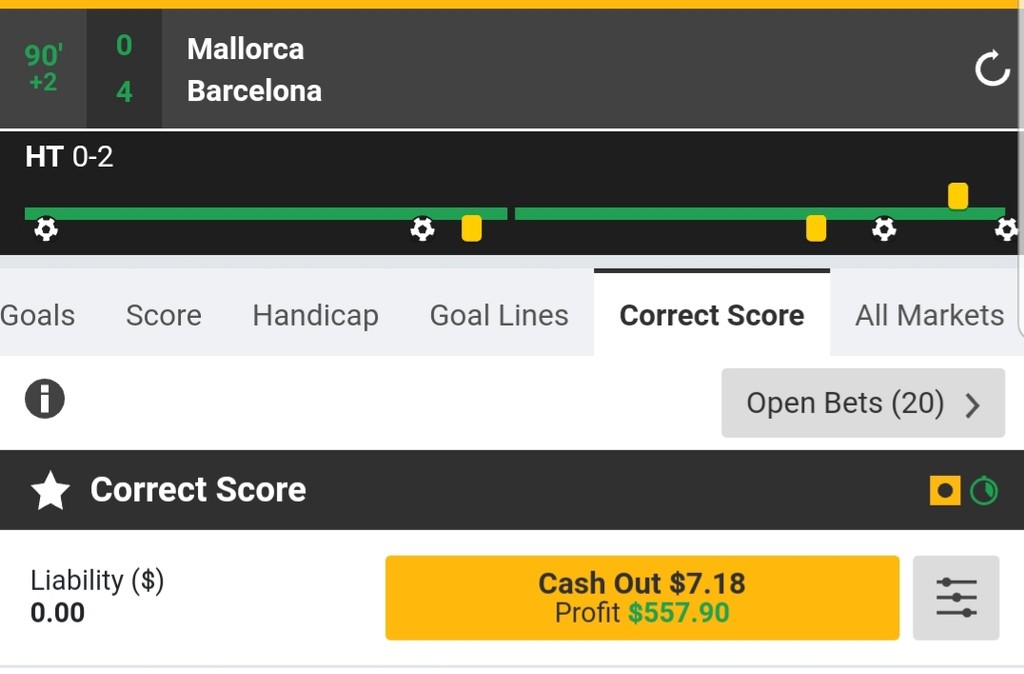Expand Open Bets (20) list
The height and width of the screenshot is (674, 1024).
pos(862,403)
